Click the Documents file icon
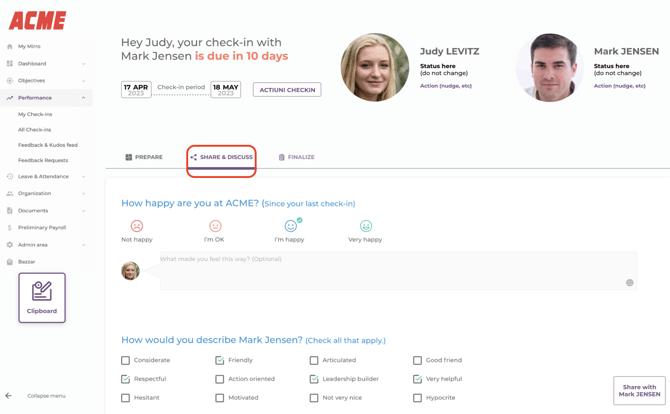This screenshot has width=670, height=414. (x=9, y=210)
